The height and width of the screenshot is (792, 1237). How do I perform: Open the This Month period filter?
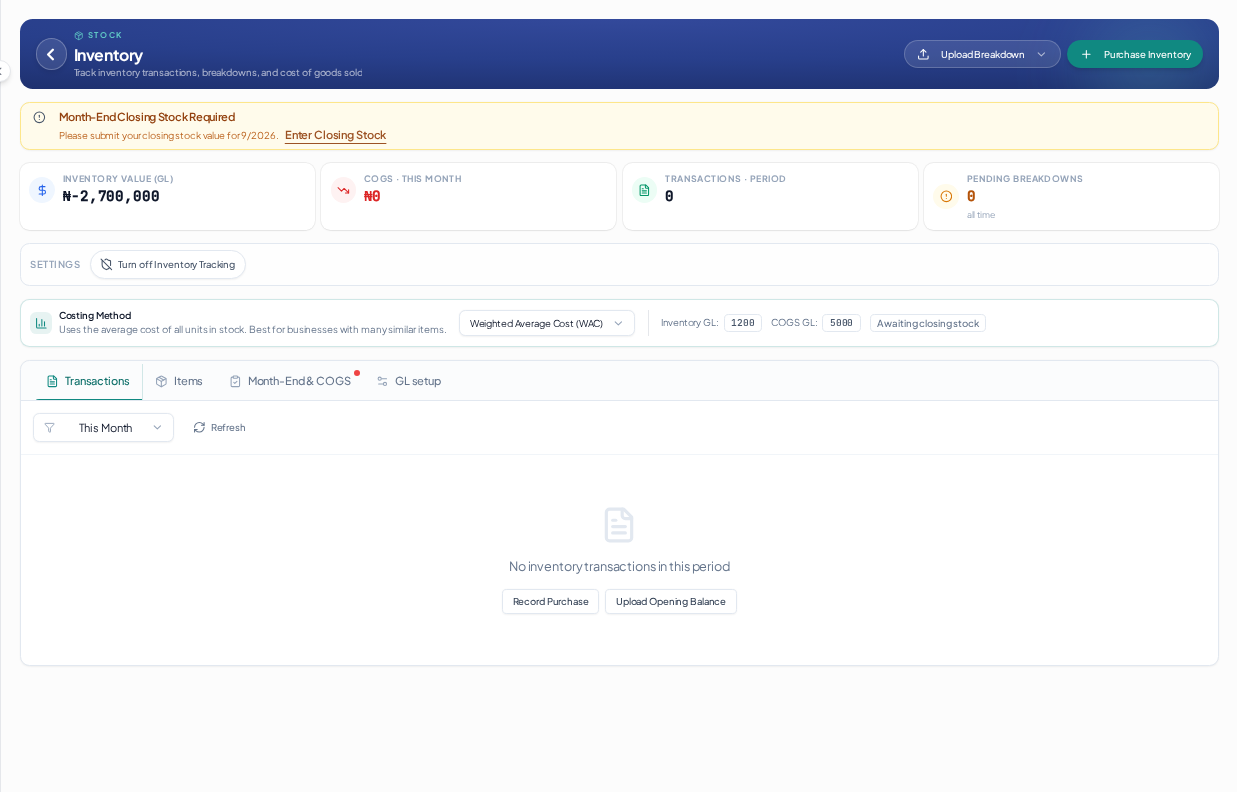point(103,428)
